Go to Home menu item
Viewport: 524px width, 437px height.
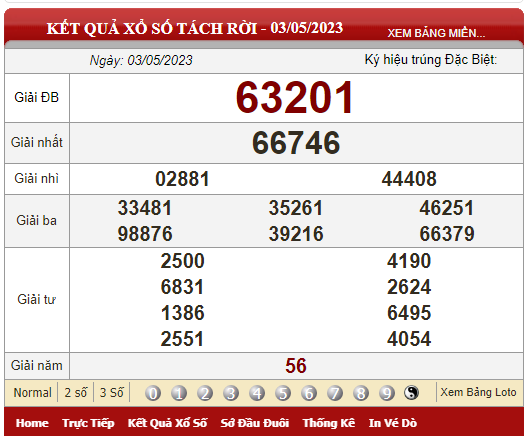[x=32, y=423]
